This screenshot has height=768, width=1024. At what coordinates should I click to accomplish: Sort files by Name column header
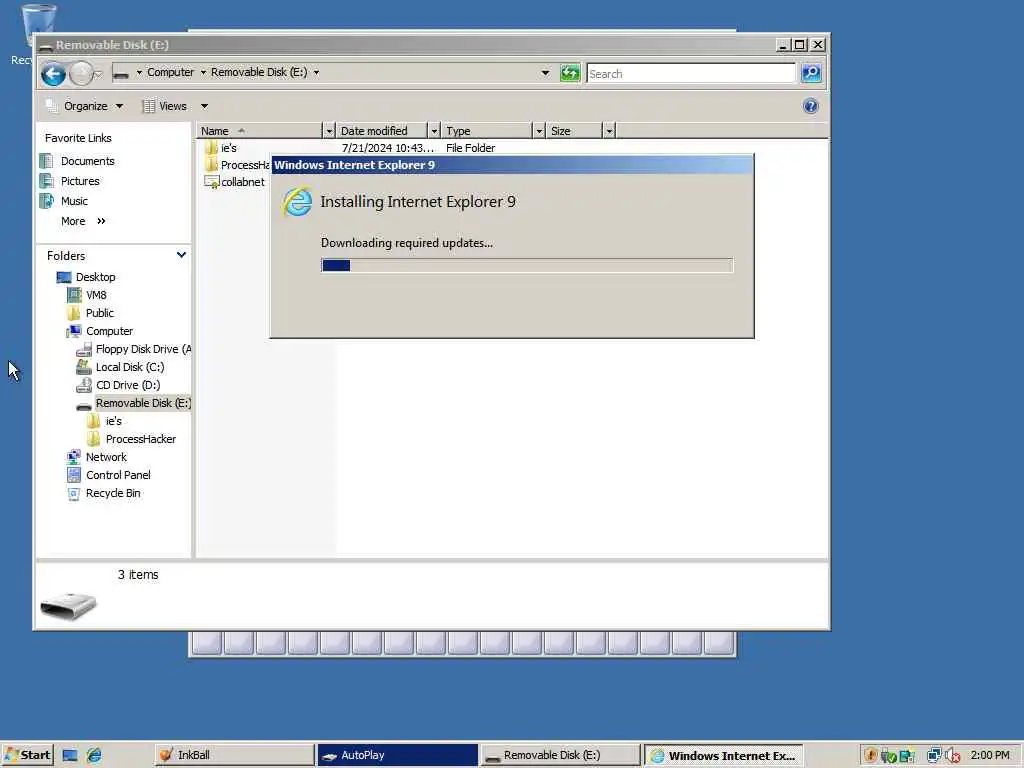click(259, 131)
